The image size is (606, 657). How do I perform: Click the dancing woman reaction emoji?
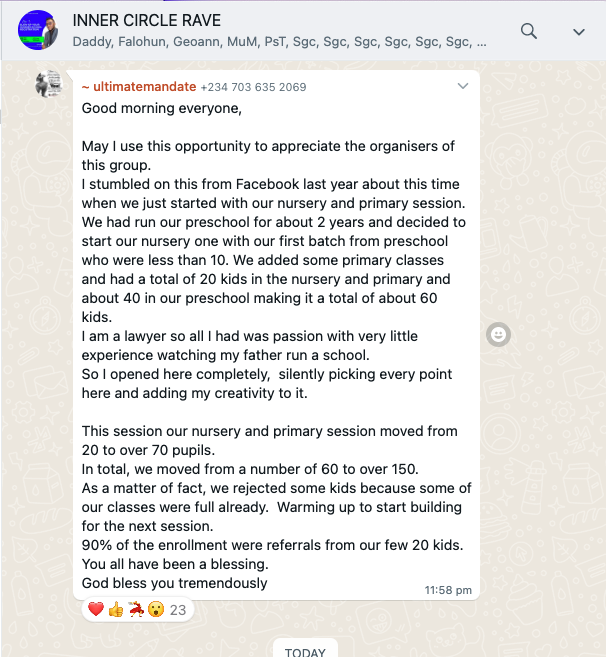point(136,609)
